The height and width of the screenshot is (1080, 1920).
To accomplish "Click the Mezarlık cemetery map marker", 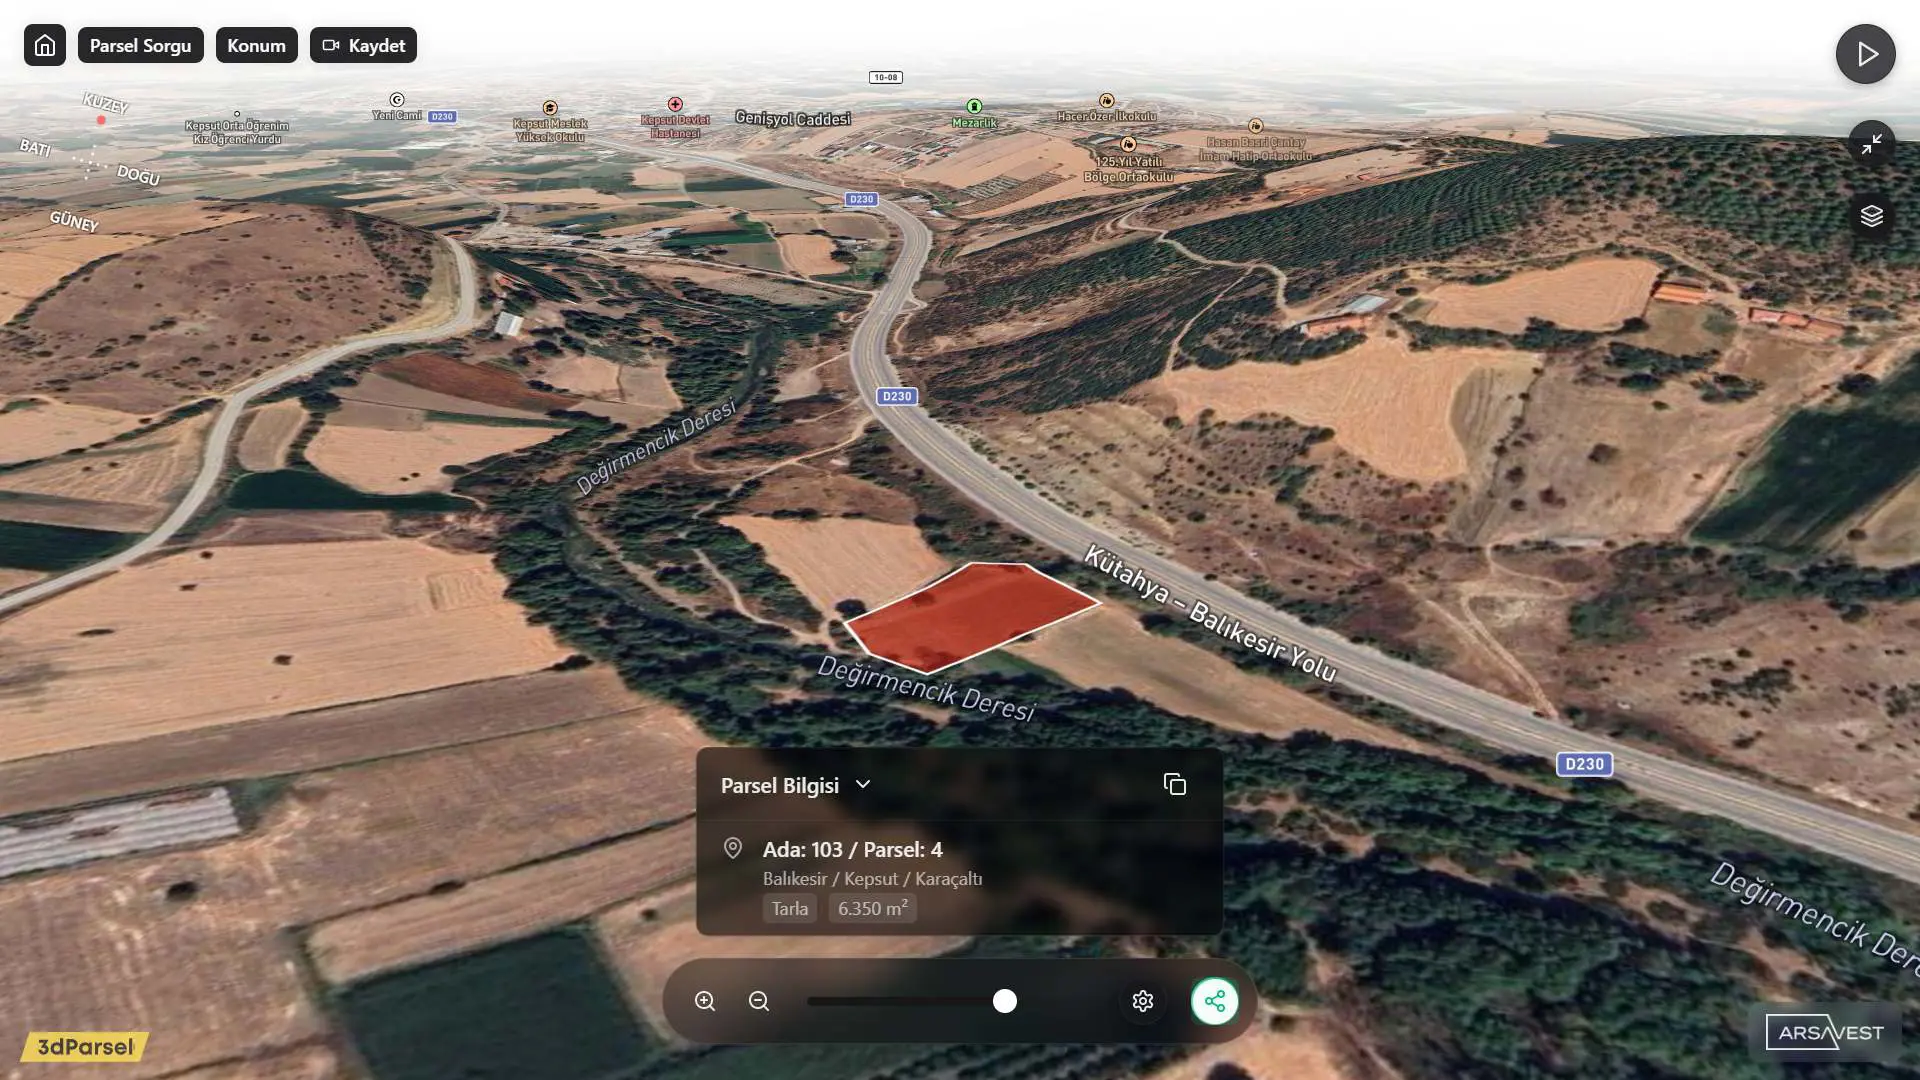I will pos(974,106).
